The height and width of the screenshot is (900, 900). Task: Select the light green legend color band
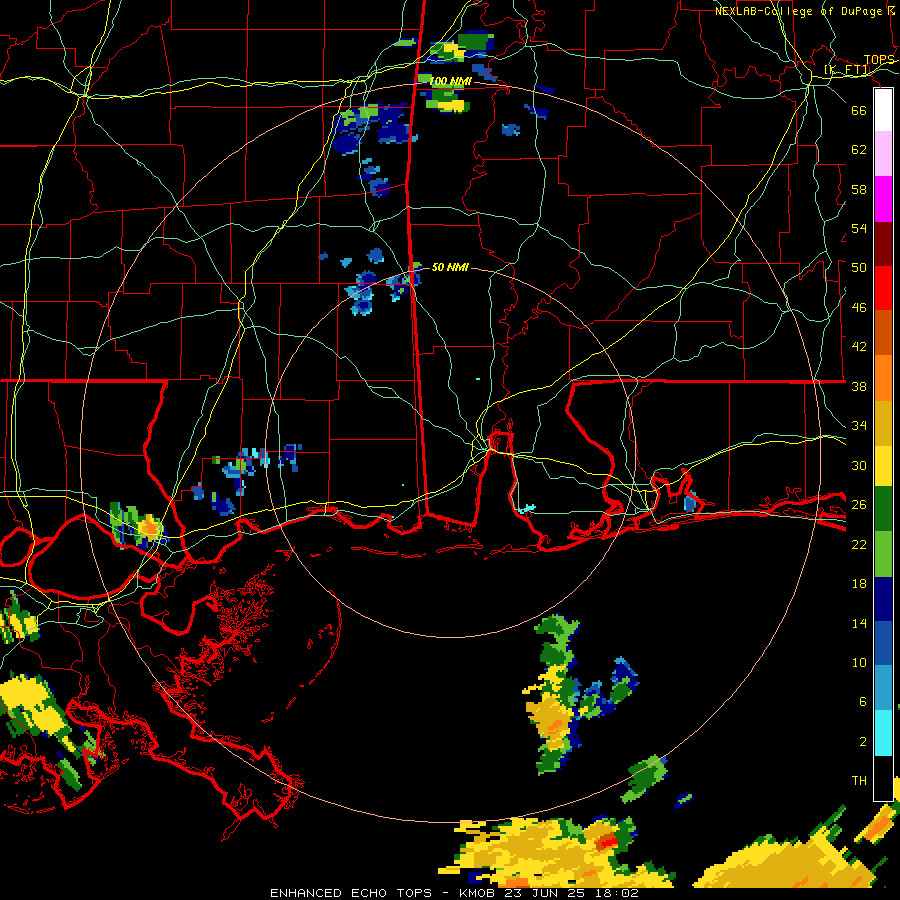coord(883,554)
